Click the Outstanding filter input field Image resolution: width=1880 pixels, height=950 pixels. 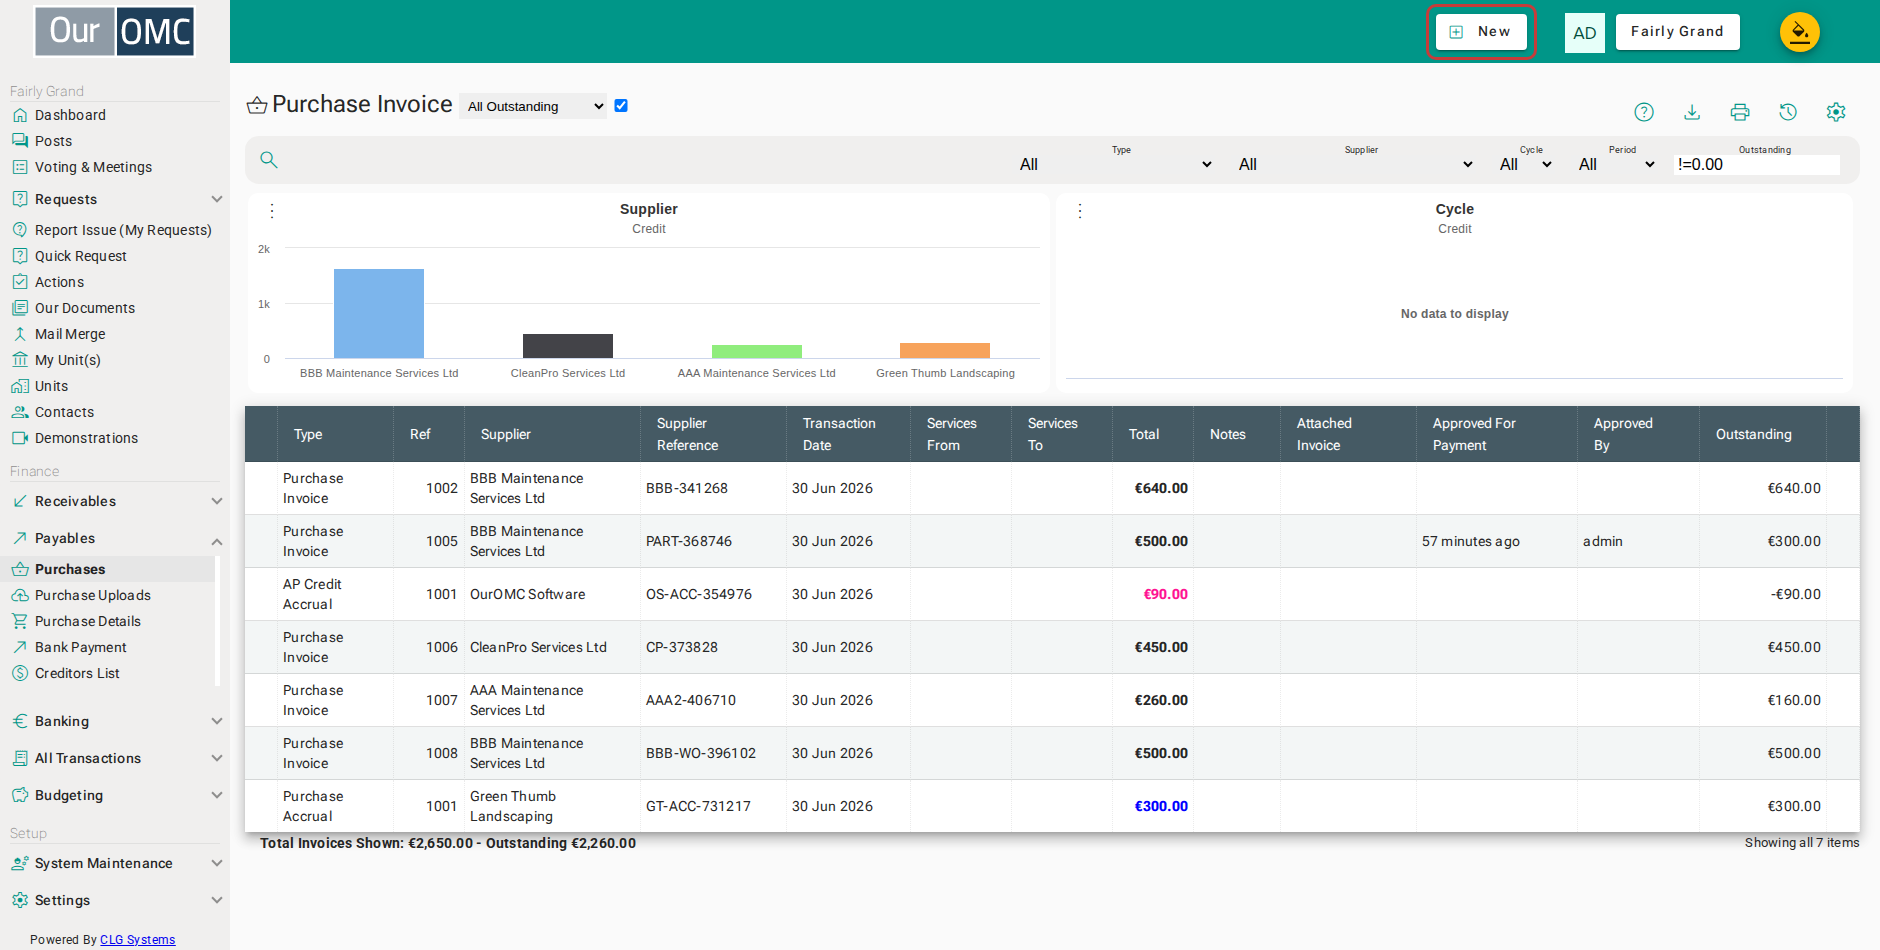point(1757,165)
